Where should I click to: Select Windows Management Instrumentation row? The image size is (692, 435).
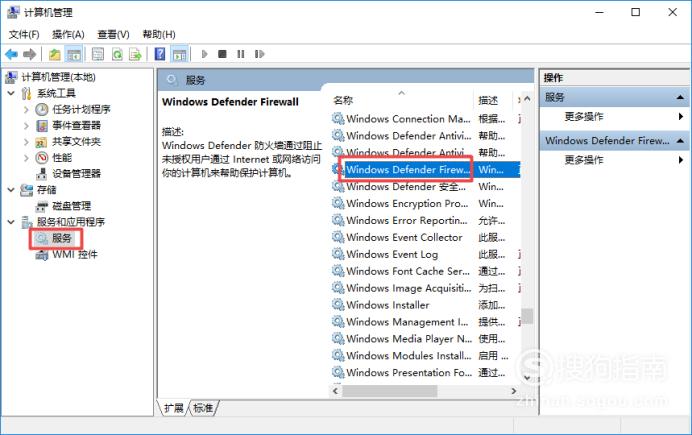425,322
